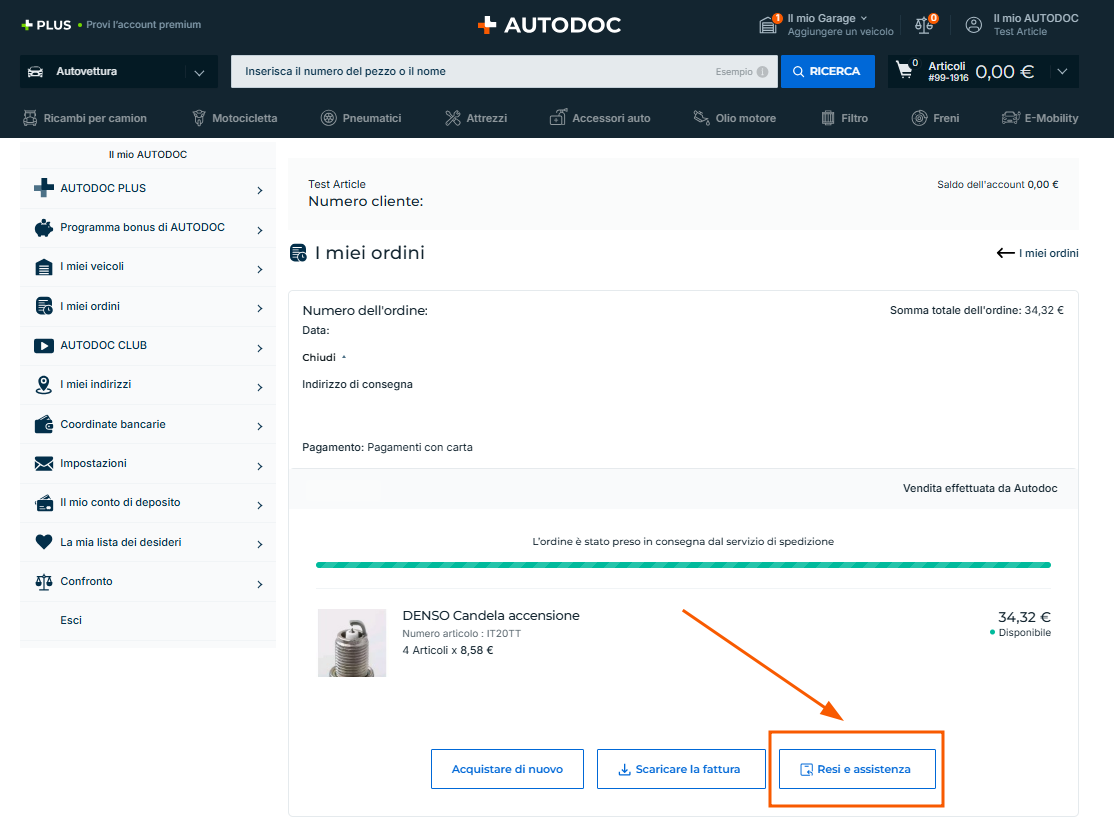The image size is (1114, 821).
Task: Click Resi e assistenza button
Action: pyautogui.click(x=857, y=769)
